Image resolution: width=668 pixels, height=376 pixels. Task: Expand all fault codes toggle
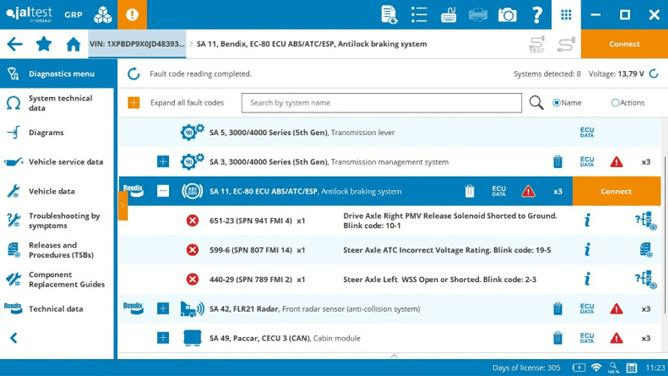coord(133,103)
